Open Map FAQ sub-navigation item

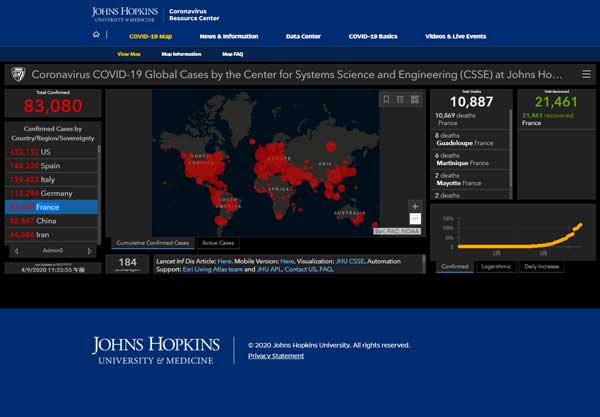click(x=233, y=54)
